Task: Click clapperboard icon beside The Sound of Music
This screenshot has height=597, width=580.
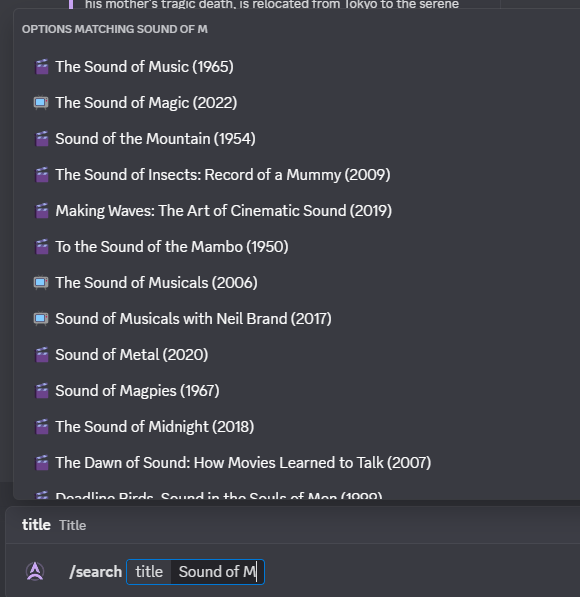Action: pos(42,67)
